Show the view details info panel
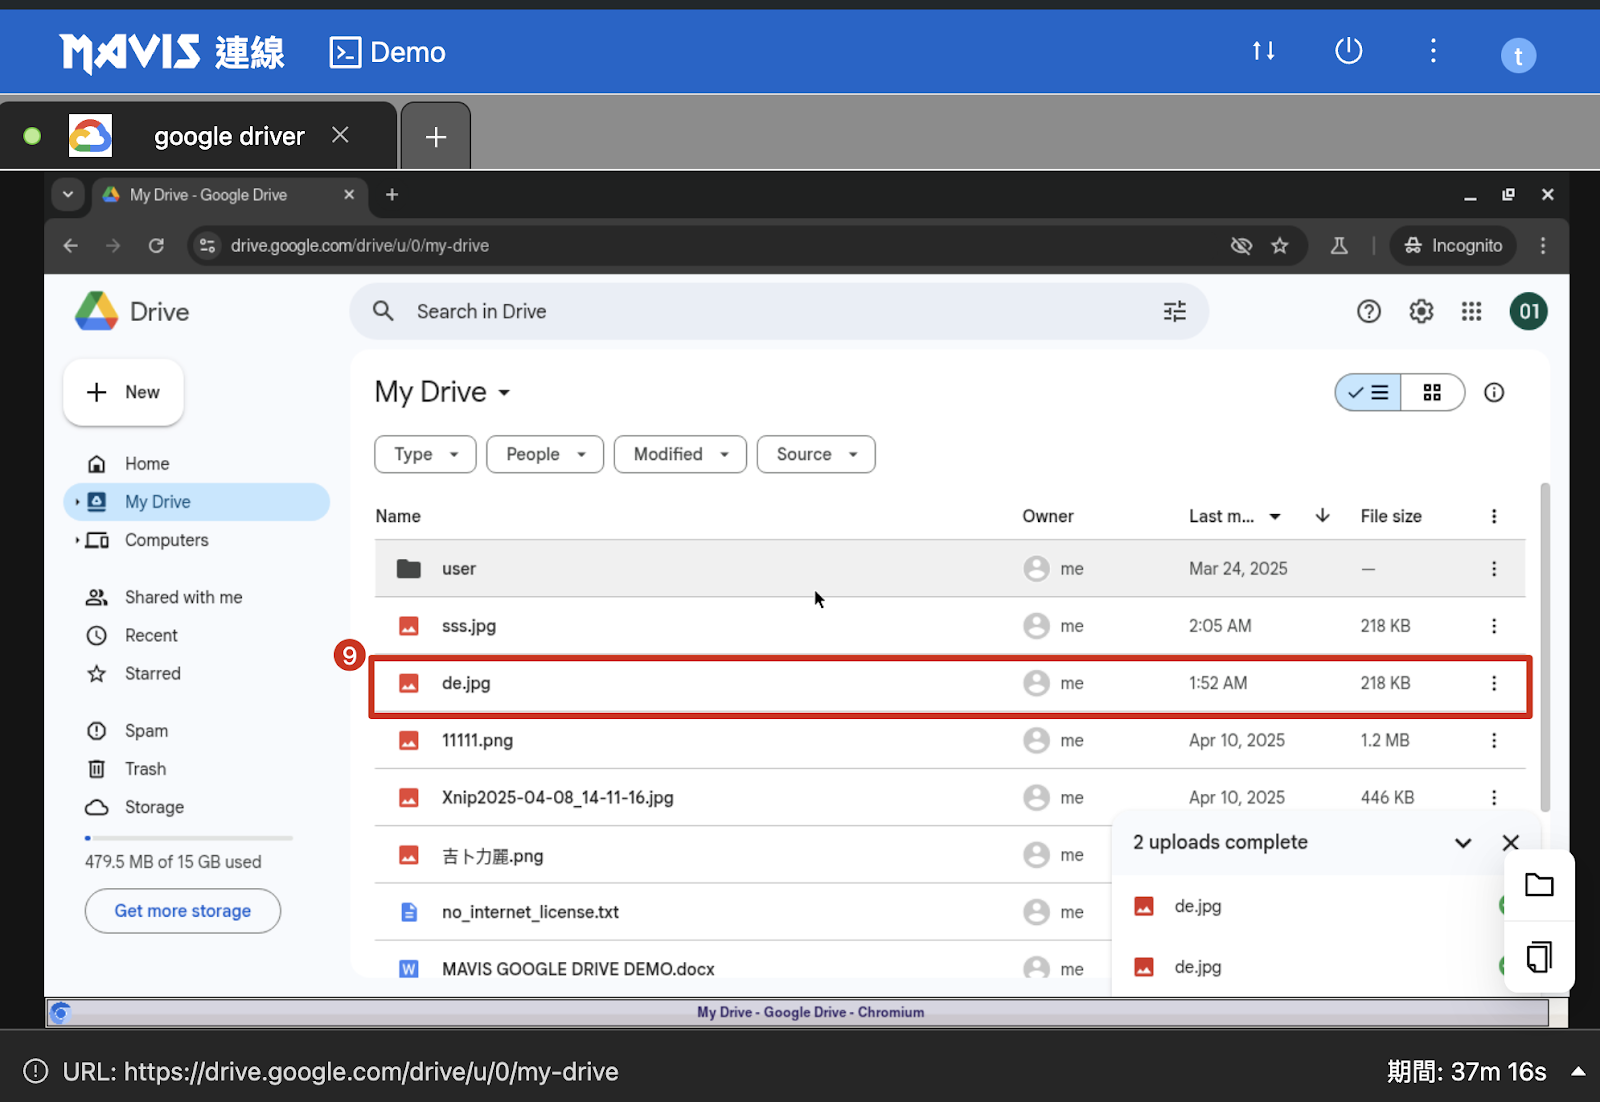 (x=1494, y=393)
